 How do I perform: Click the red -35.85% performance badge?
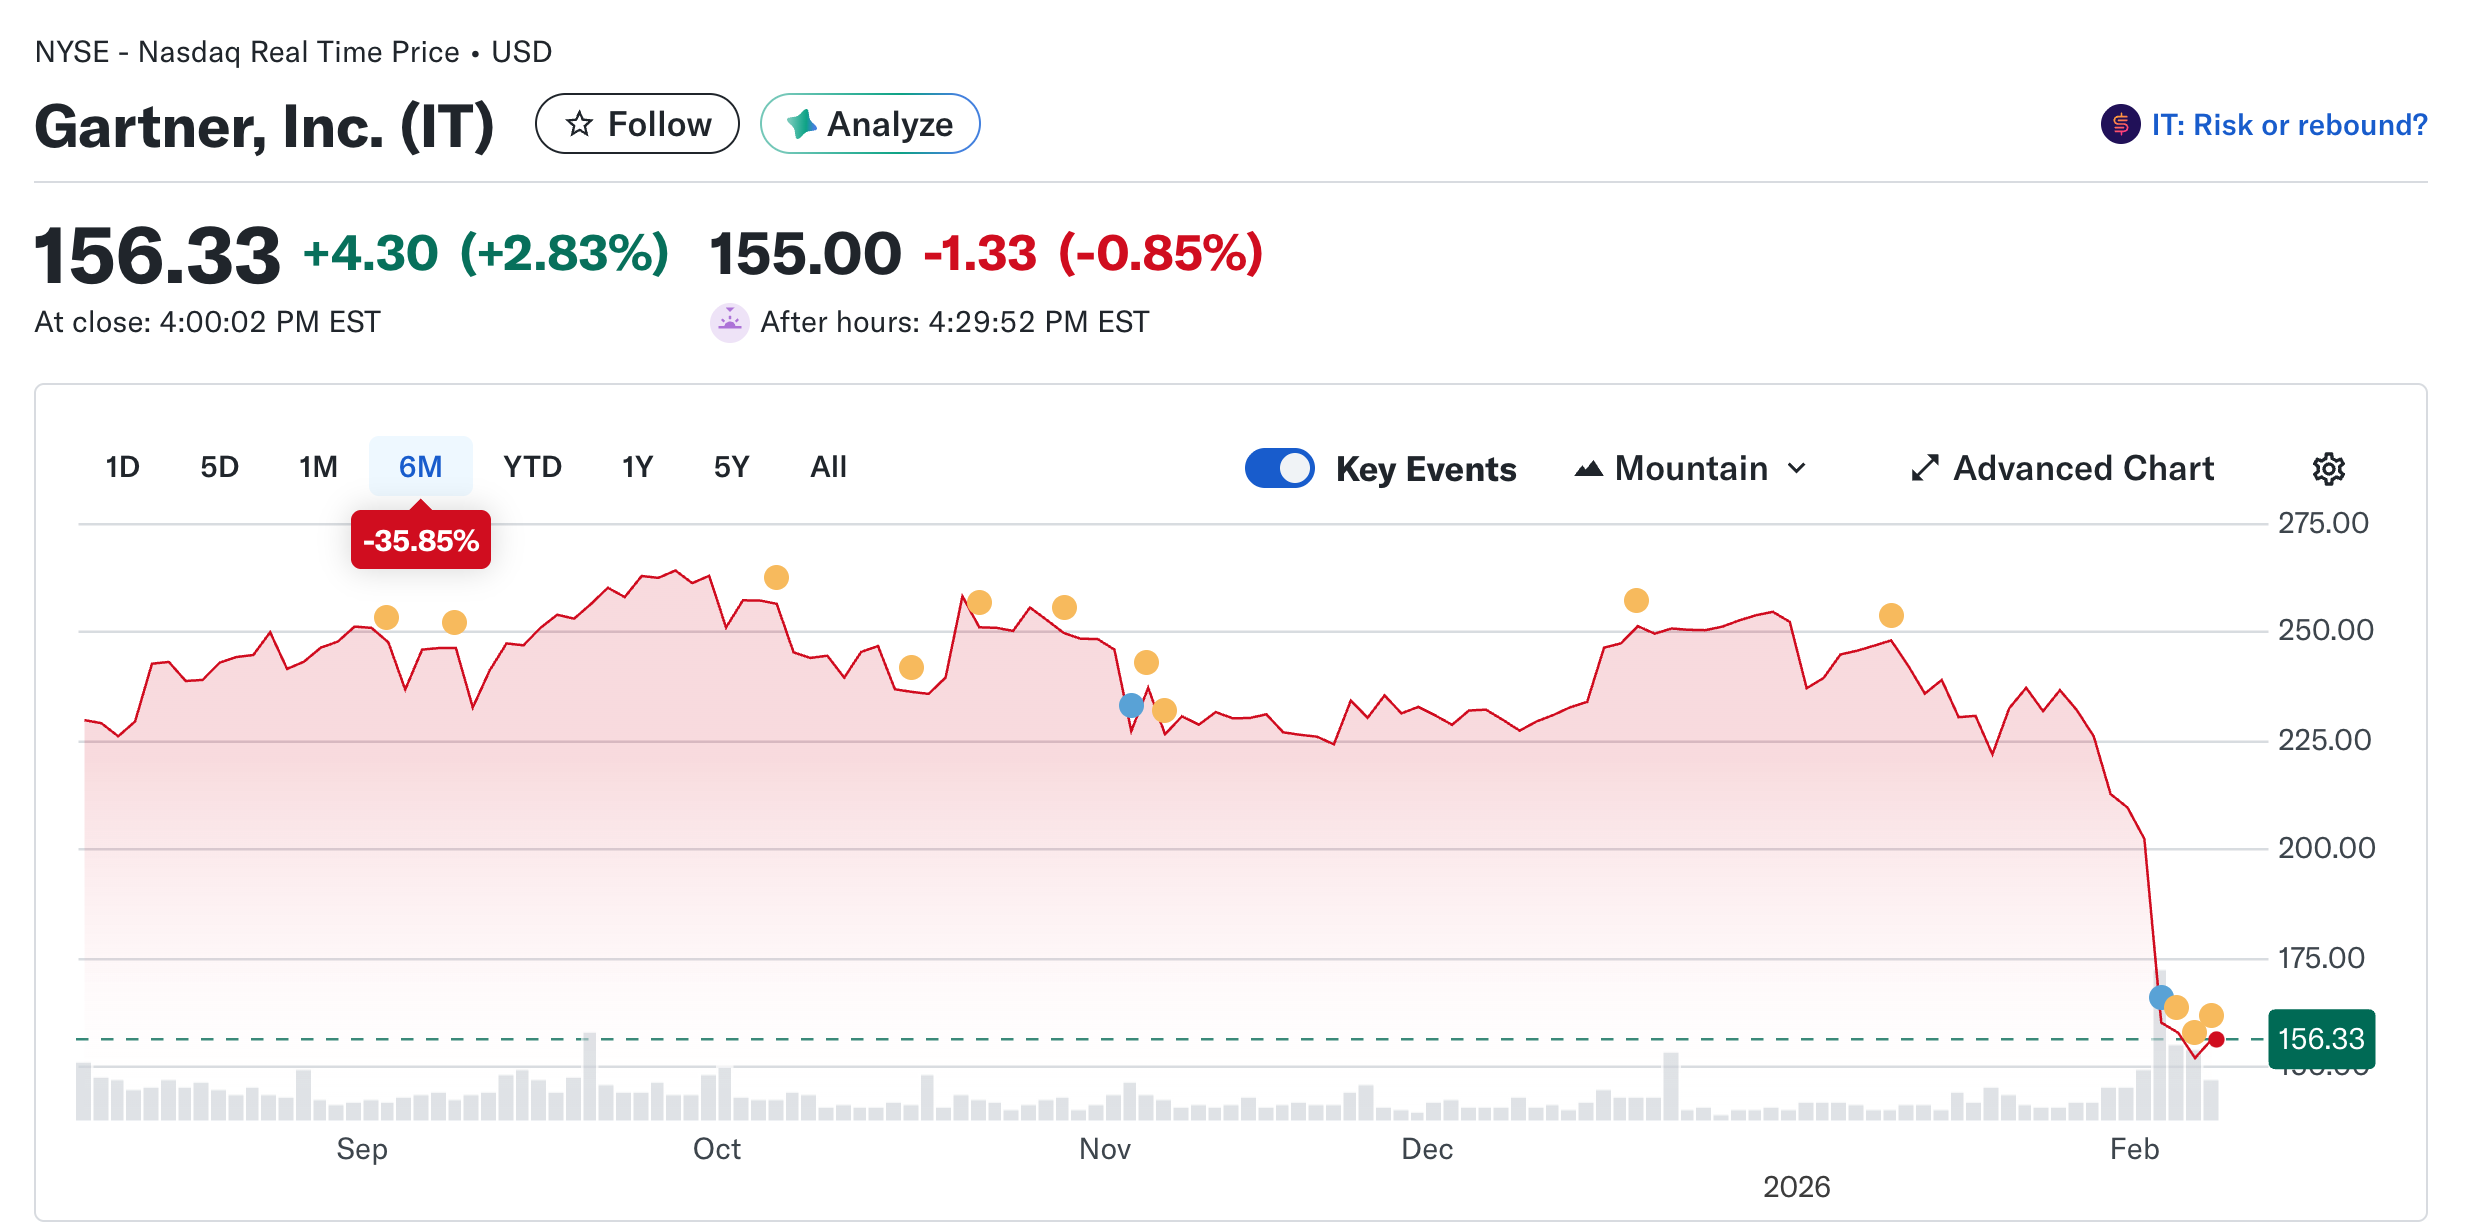[420, 539]
